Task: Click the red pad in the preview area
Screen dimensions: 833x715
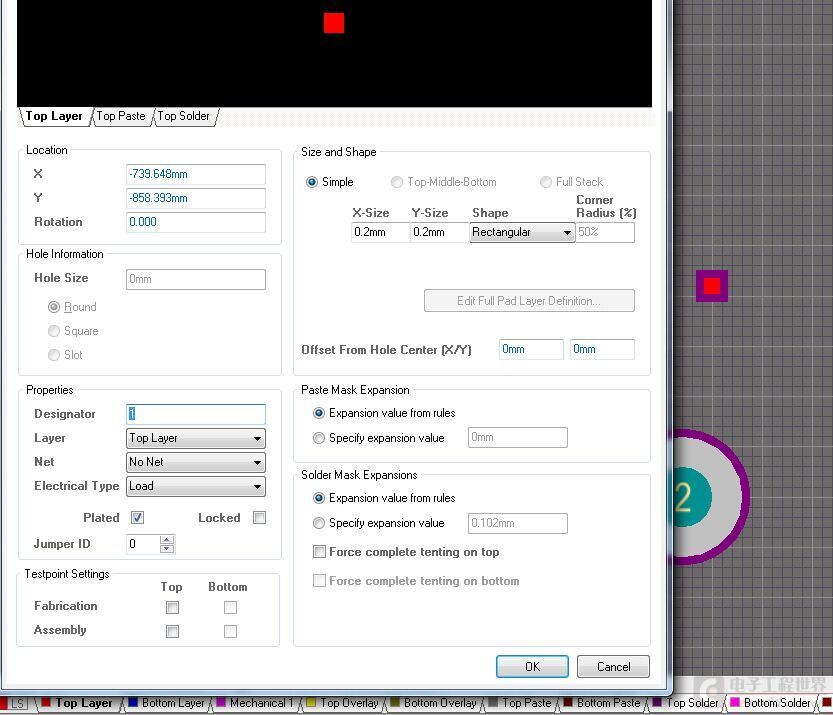Action: click(x=334, y=23)
